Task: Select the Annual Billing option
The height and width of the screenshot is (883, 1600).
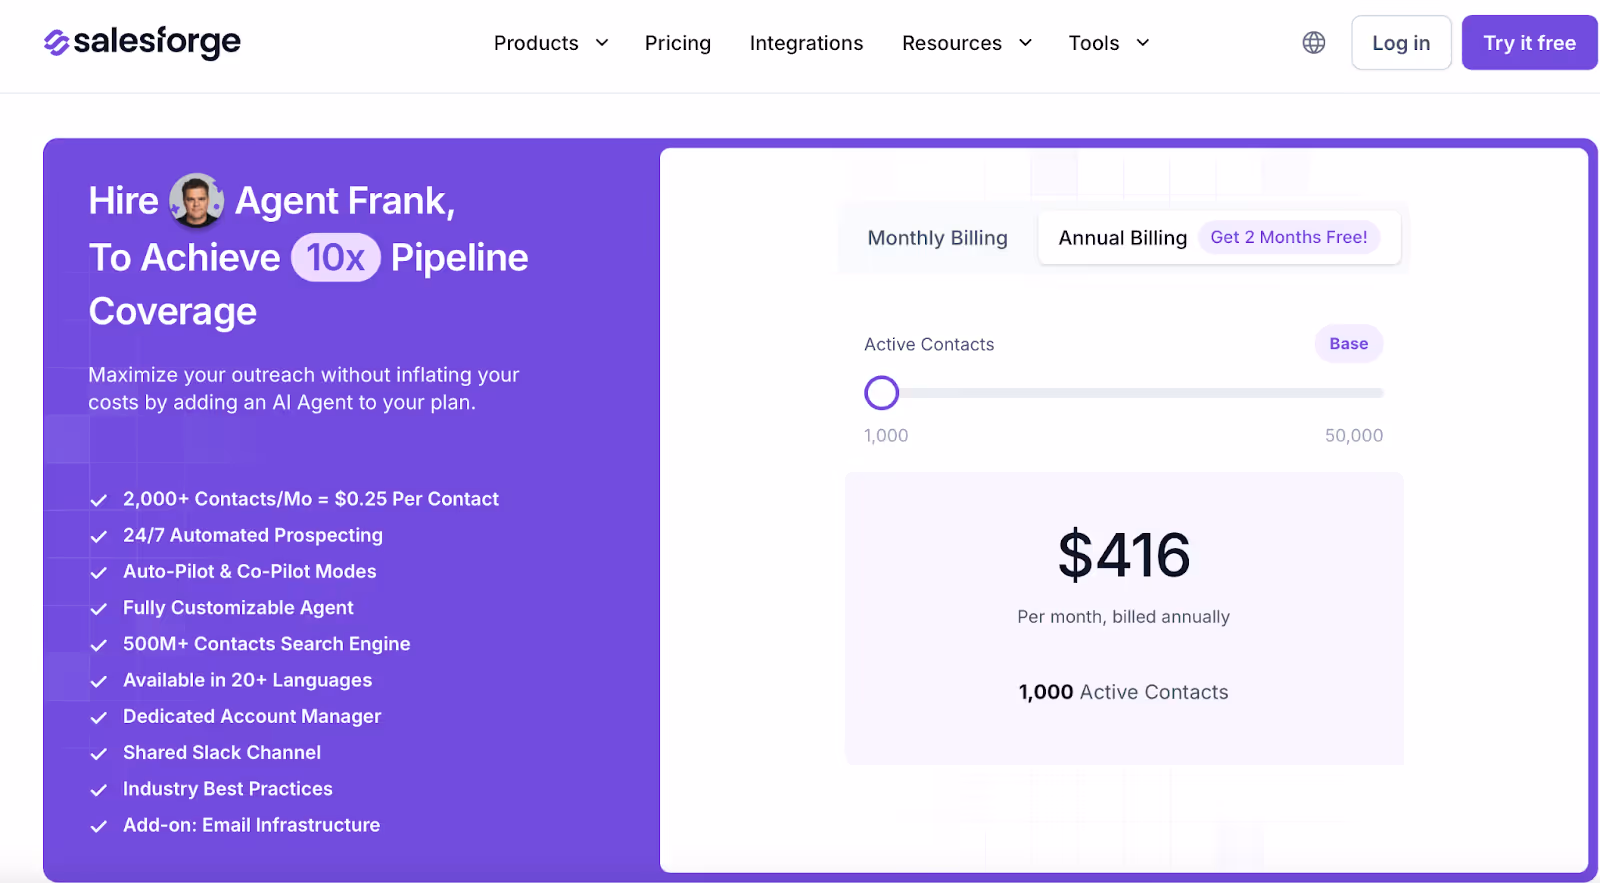Action: [1122, 238]
